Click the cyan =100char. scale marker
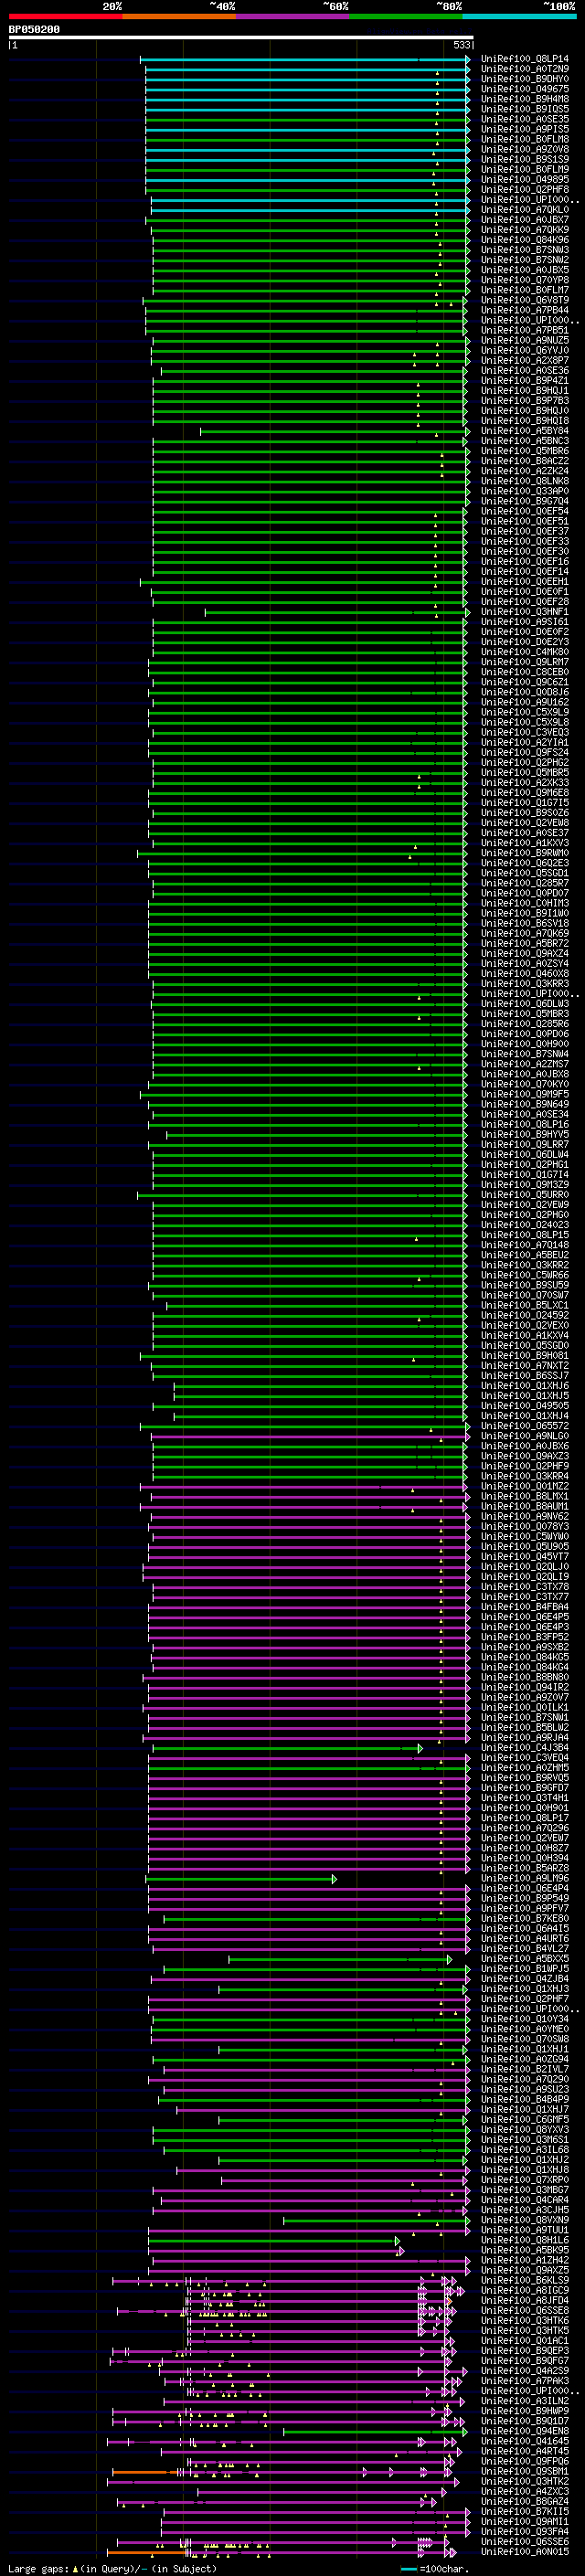Screen dimensions: 585x2576 (x=408, y=2569)
